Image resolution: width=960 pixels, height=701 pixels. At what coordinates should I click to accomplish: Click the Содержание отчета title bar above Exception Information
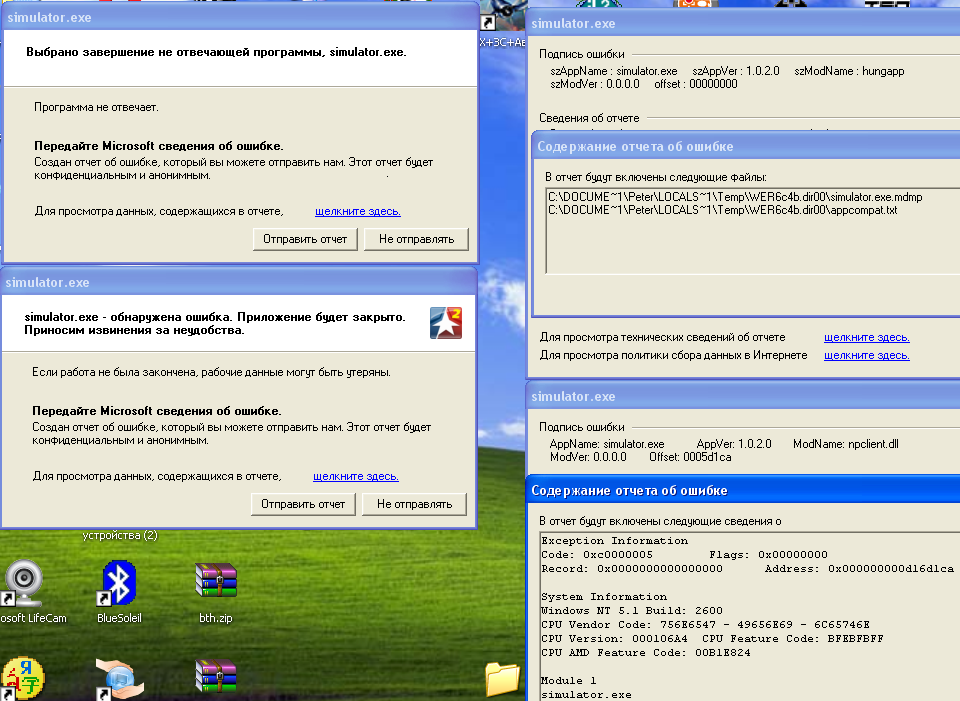[x=743, y=490]
